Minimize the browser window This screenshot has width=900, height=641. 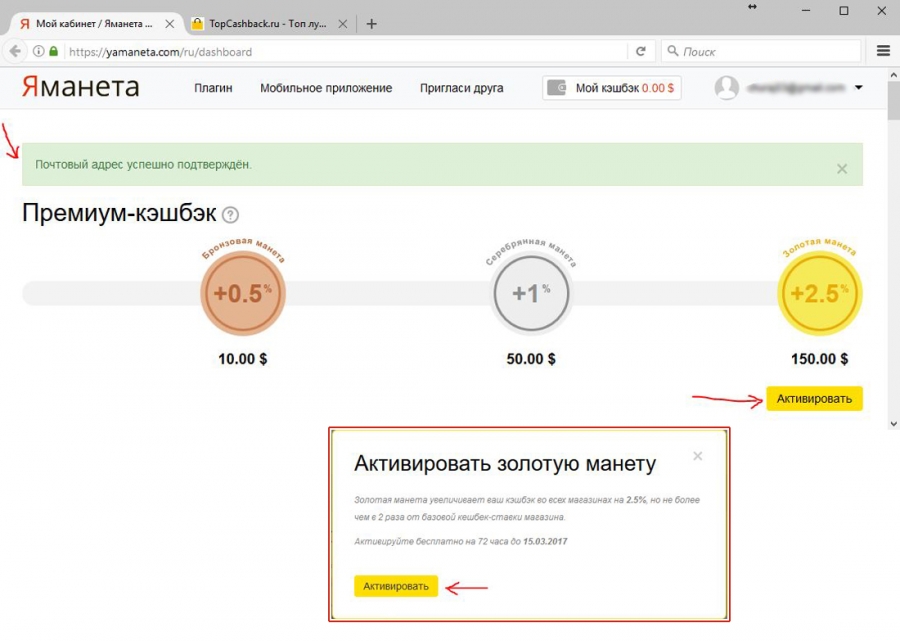(x=806, y=10)
